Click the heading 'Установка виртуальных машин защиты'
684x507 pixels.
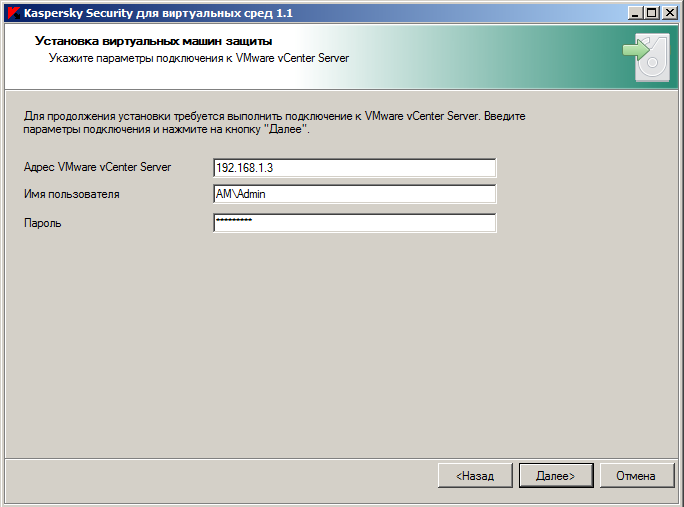pyautogui.click(x=154, y=41)
